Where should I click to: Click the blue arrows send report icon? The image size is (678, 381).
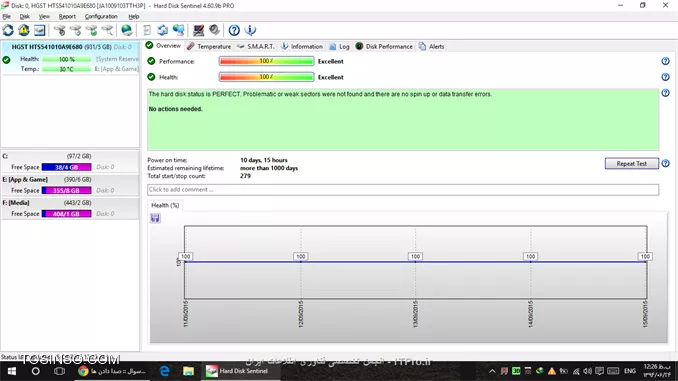point(163,30)
